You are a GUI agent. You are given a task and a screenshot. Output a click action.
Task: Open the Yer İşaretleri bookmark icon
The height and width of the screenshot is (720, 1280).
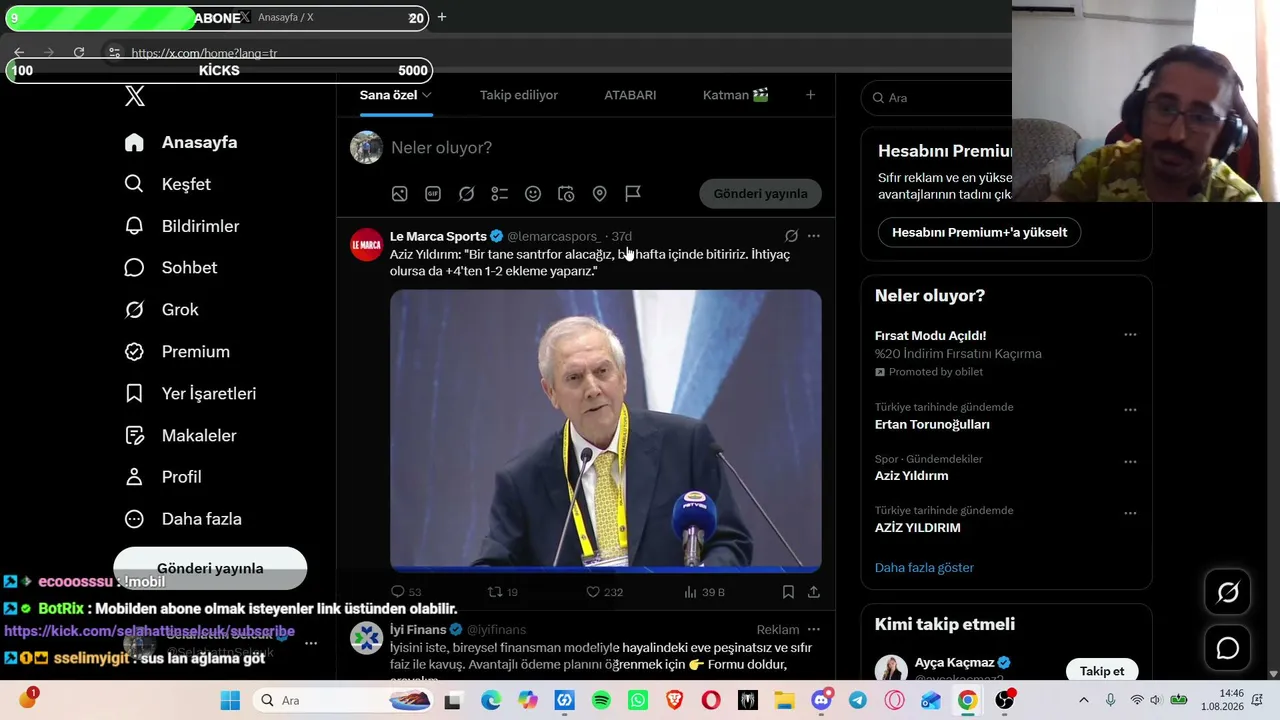coord(134,393)
